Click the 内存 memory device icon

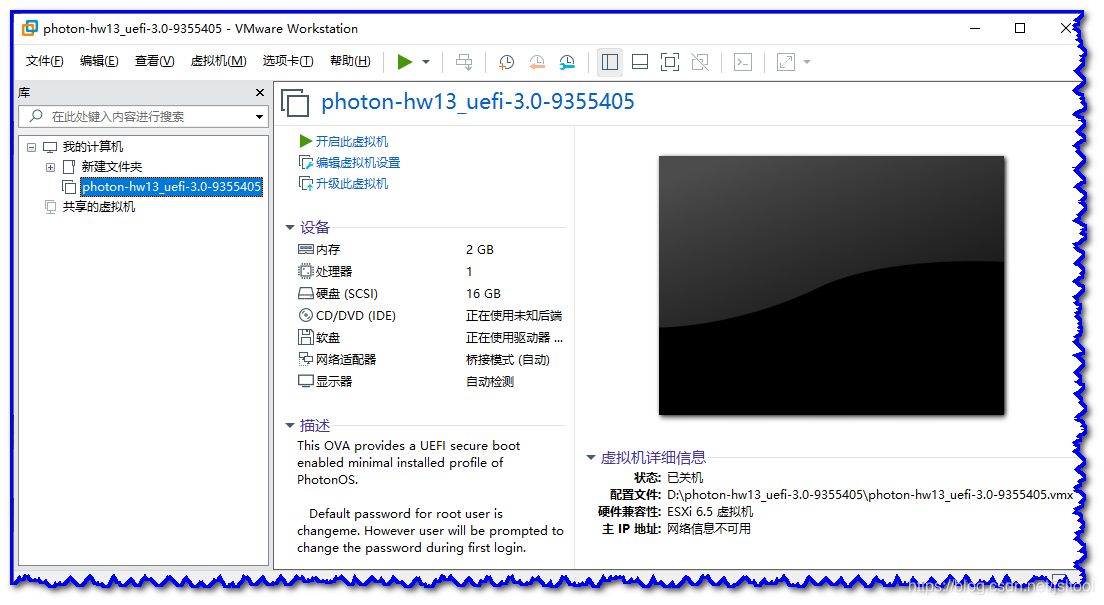(x=306, y=249)
